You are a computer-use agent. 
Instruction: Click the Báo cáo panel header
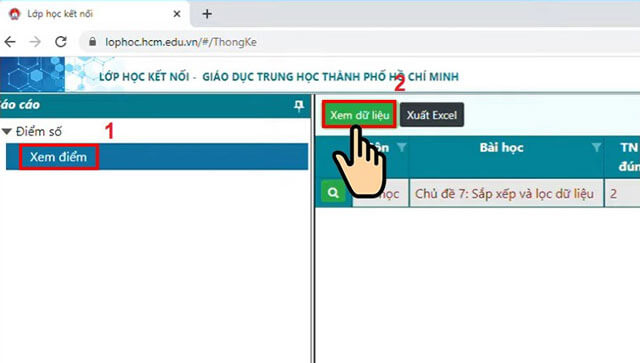[155, 105]
